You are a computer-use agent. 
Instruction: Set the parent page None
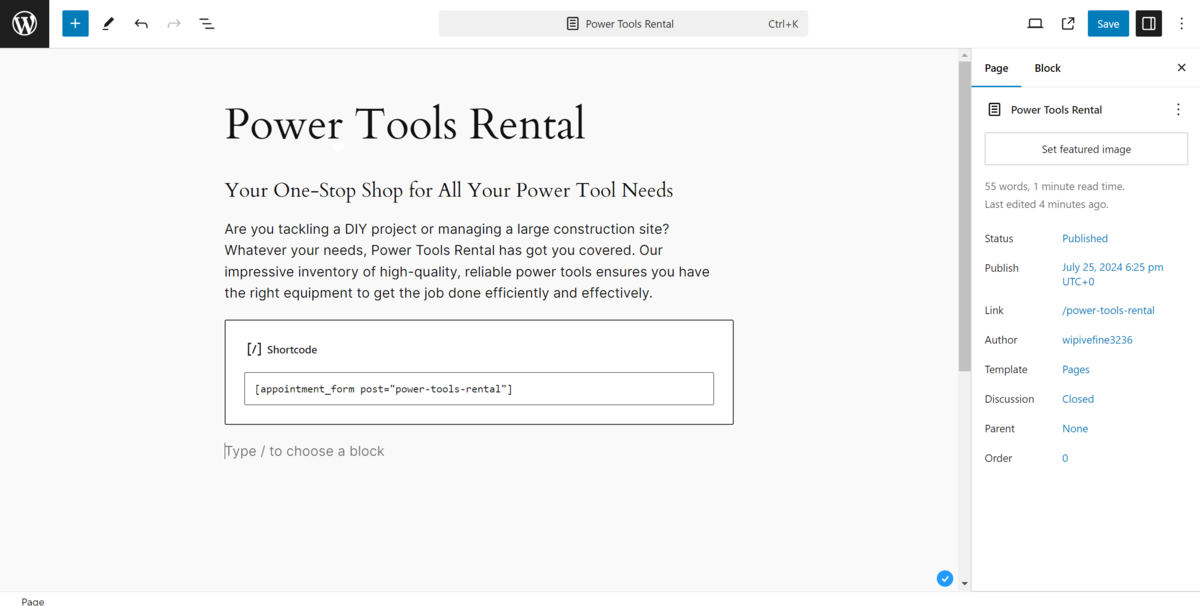tap(1075, 429)
